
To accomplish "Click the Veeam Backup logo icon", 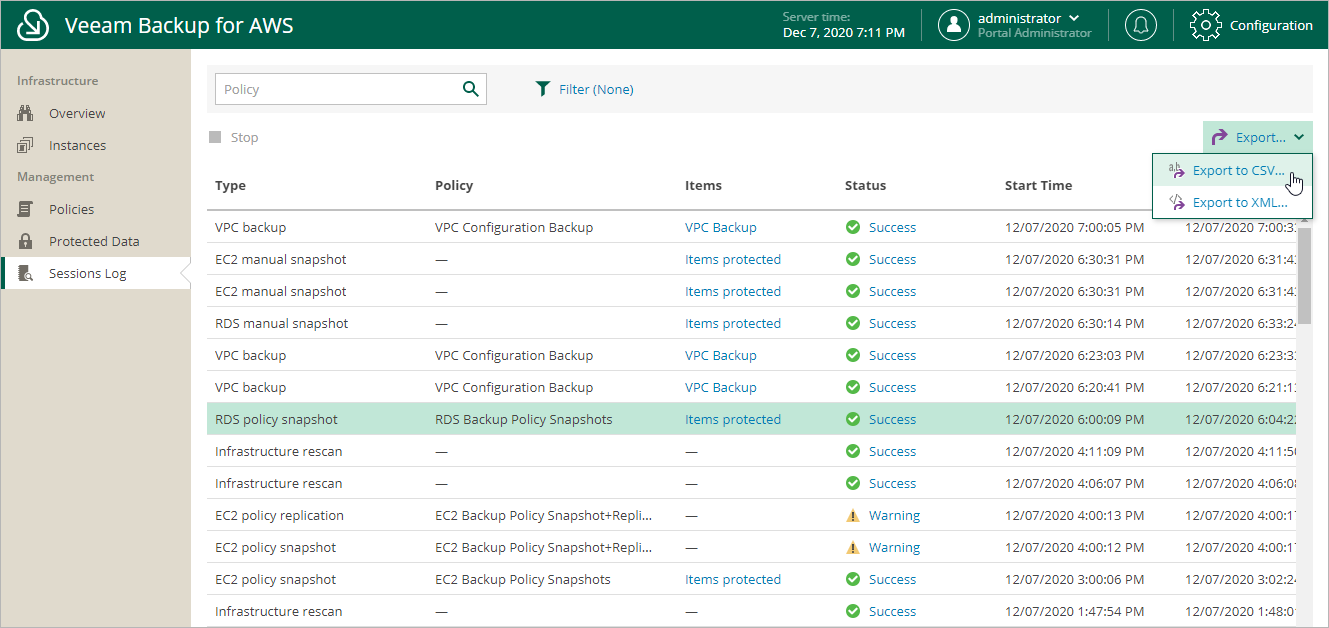I will coord(34,25).
